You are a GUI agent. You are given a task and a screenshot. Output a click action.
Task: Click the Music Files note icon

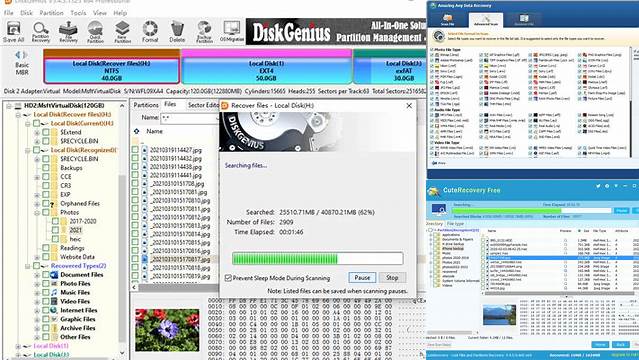click(x=54, y=292)
